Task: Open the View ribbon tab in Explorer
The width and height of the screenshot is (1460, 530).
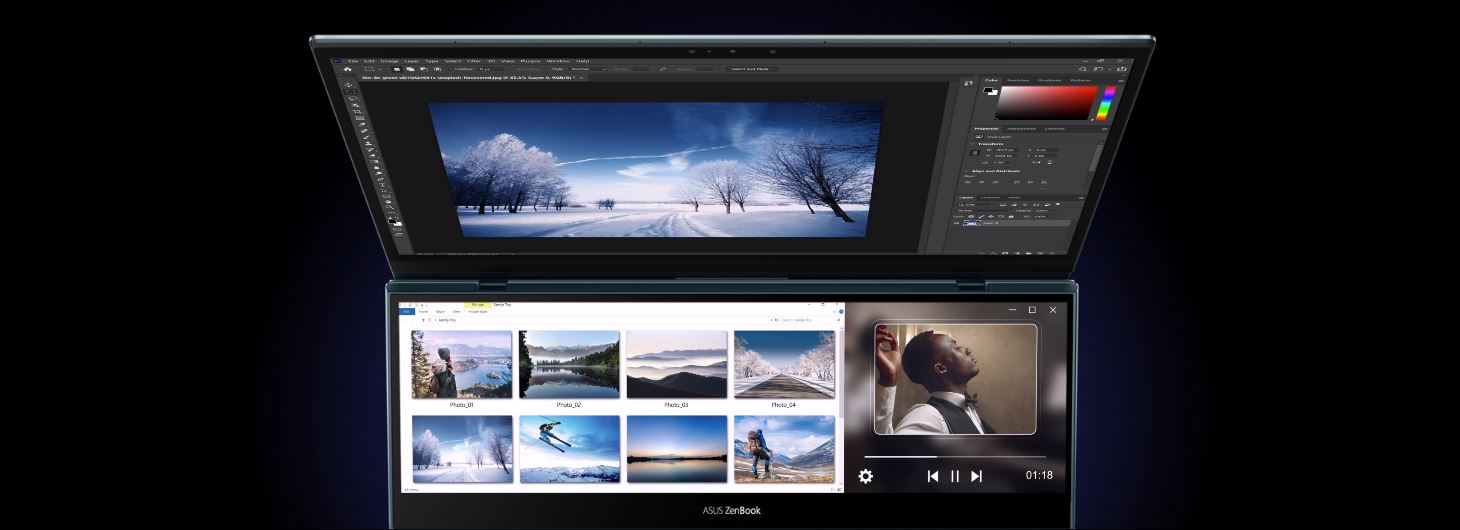Action: click(x=456, y=312)
